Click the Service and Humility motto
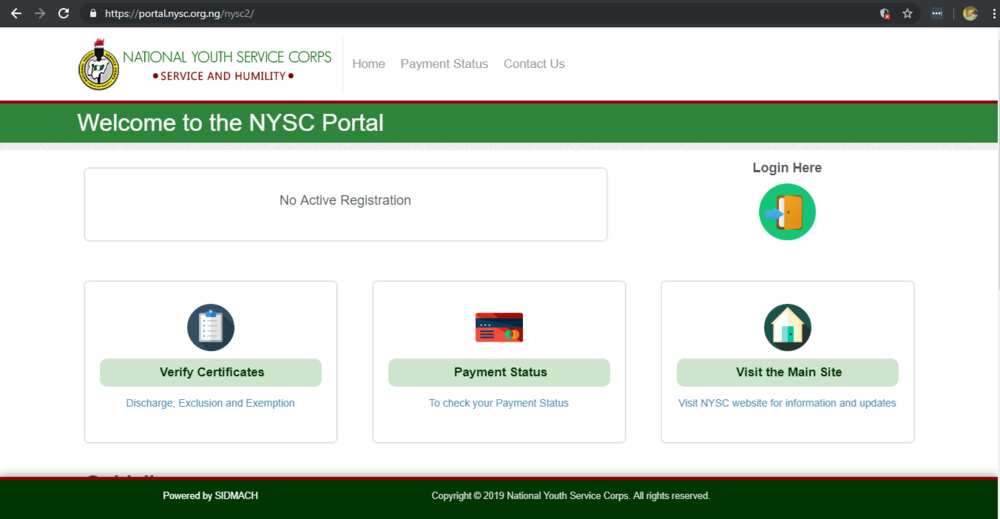Viewport: 1000px width, 519px height. (x=223, y=76)
